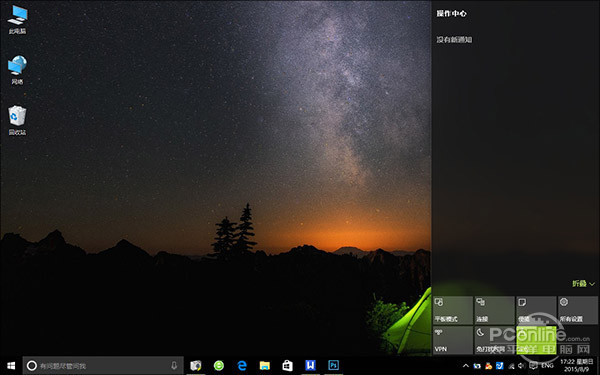Open the camera-style app on the taskbar
The image size is (600, 375).
pos(196,366)
